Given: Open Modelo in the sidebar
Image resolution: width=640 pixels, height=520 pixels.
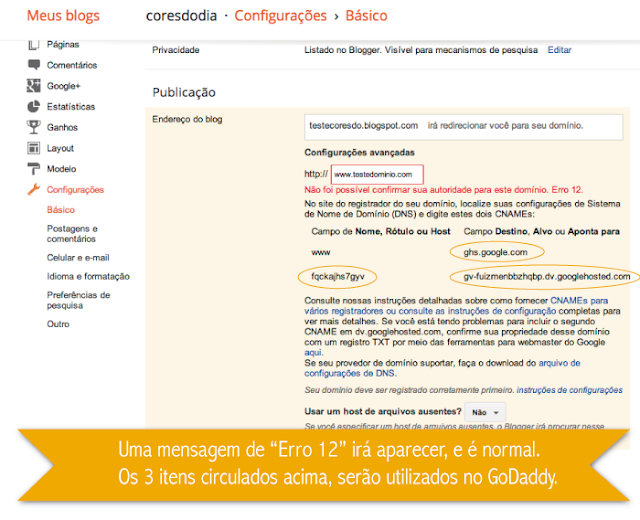Looking at the screenshot, I should pos(61,169).
